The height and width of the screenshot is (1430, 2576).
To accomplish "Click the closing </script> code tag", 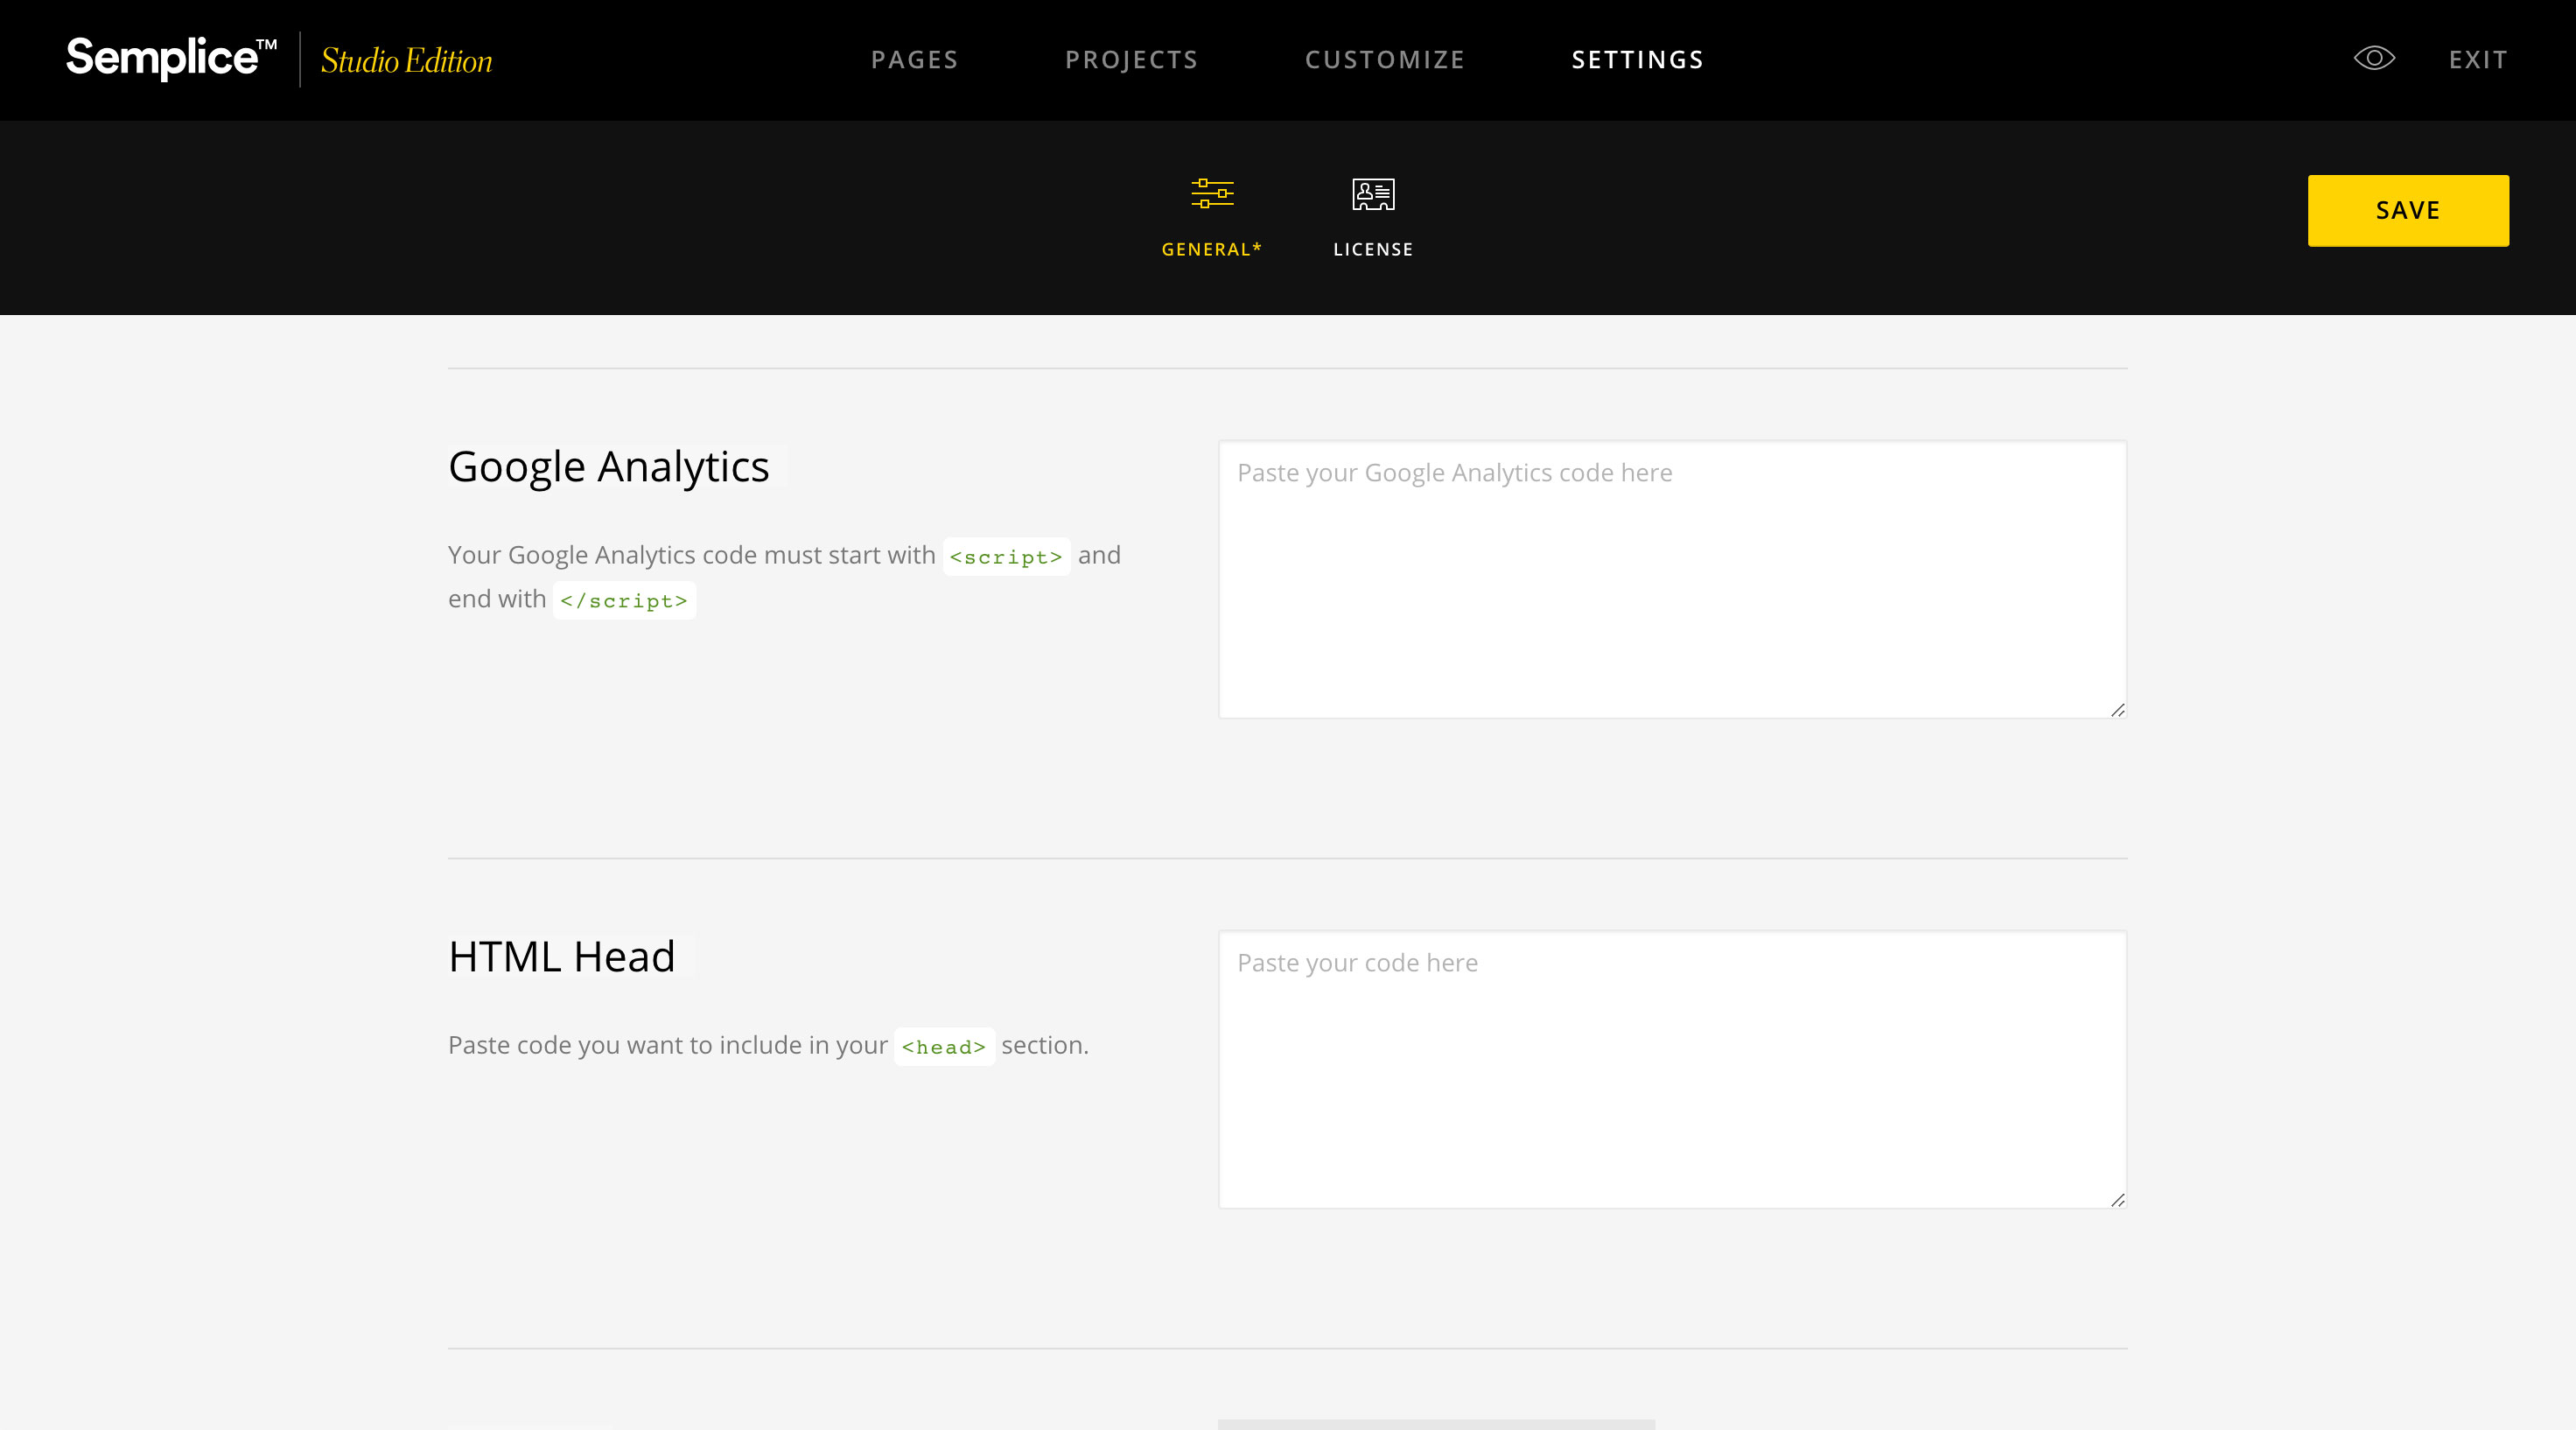I will point(624,601).
